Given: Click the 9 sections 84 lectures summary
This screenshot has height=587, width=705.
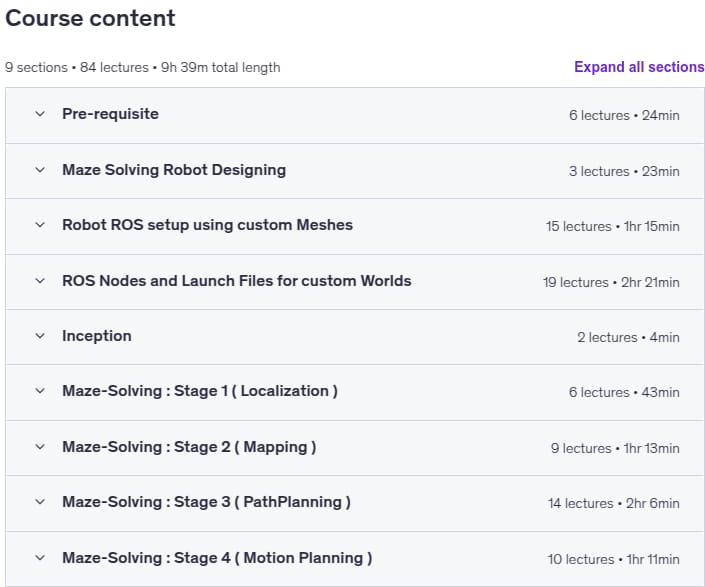Looking at the screenshot, I should [x=143, y=67].
